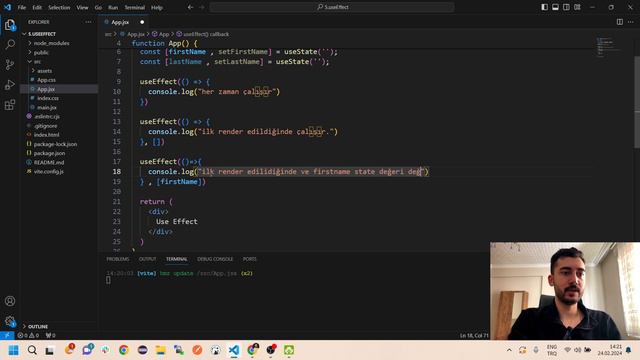Open the Help menu

pos(157,7)
